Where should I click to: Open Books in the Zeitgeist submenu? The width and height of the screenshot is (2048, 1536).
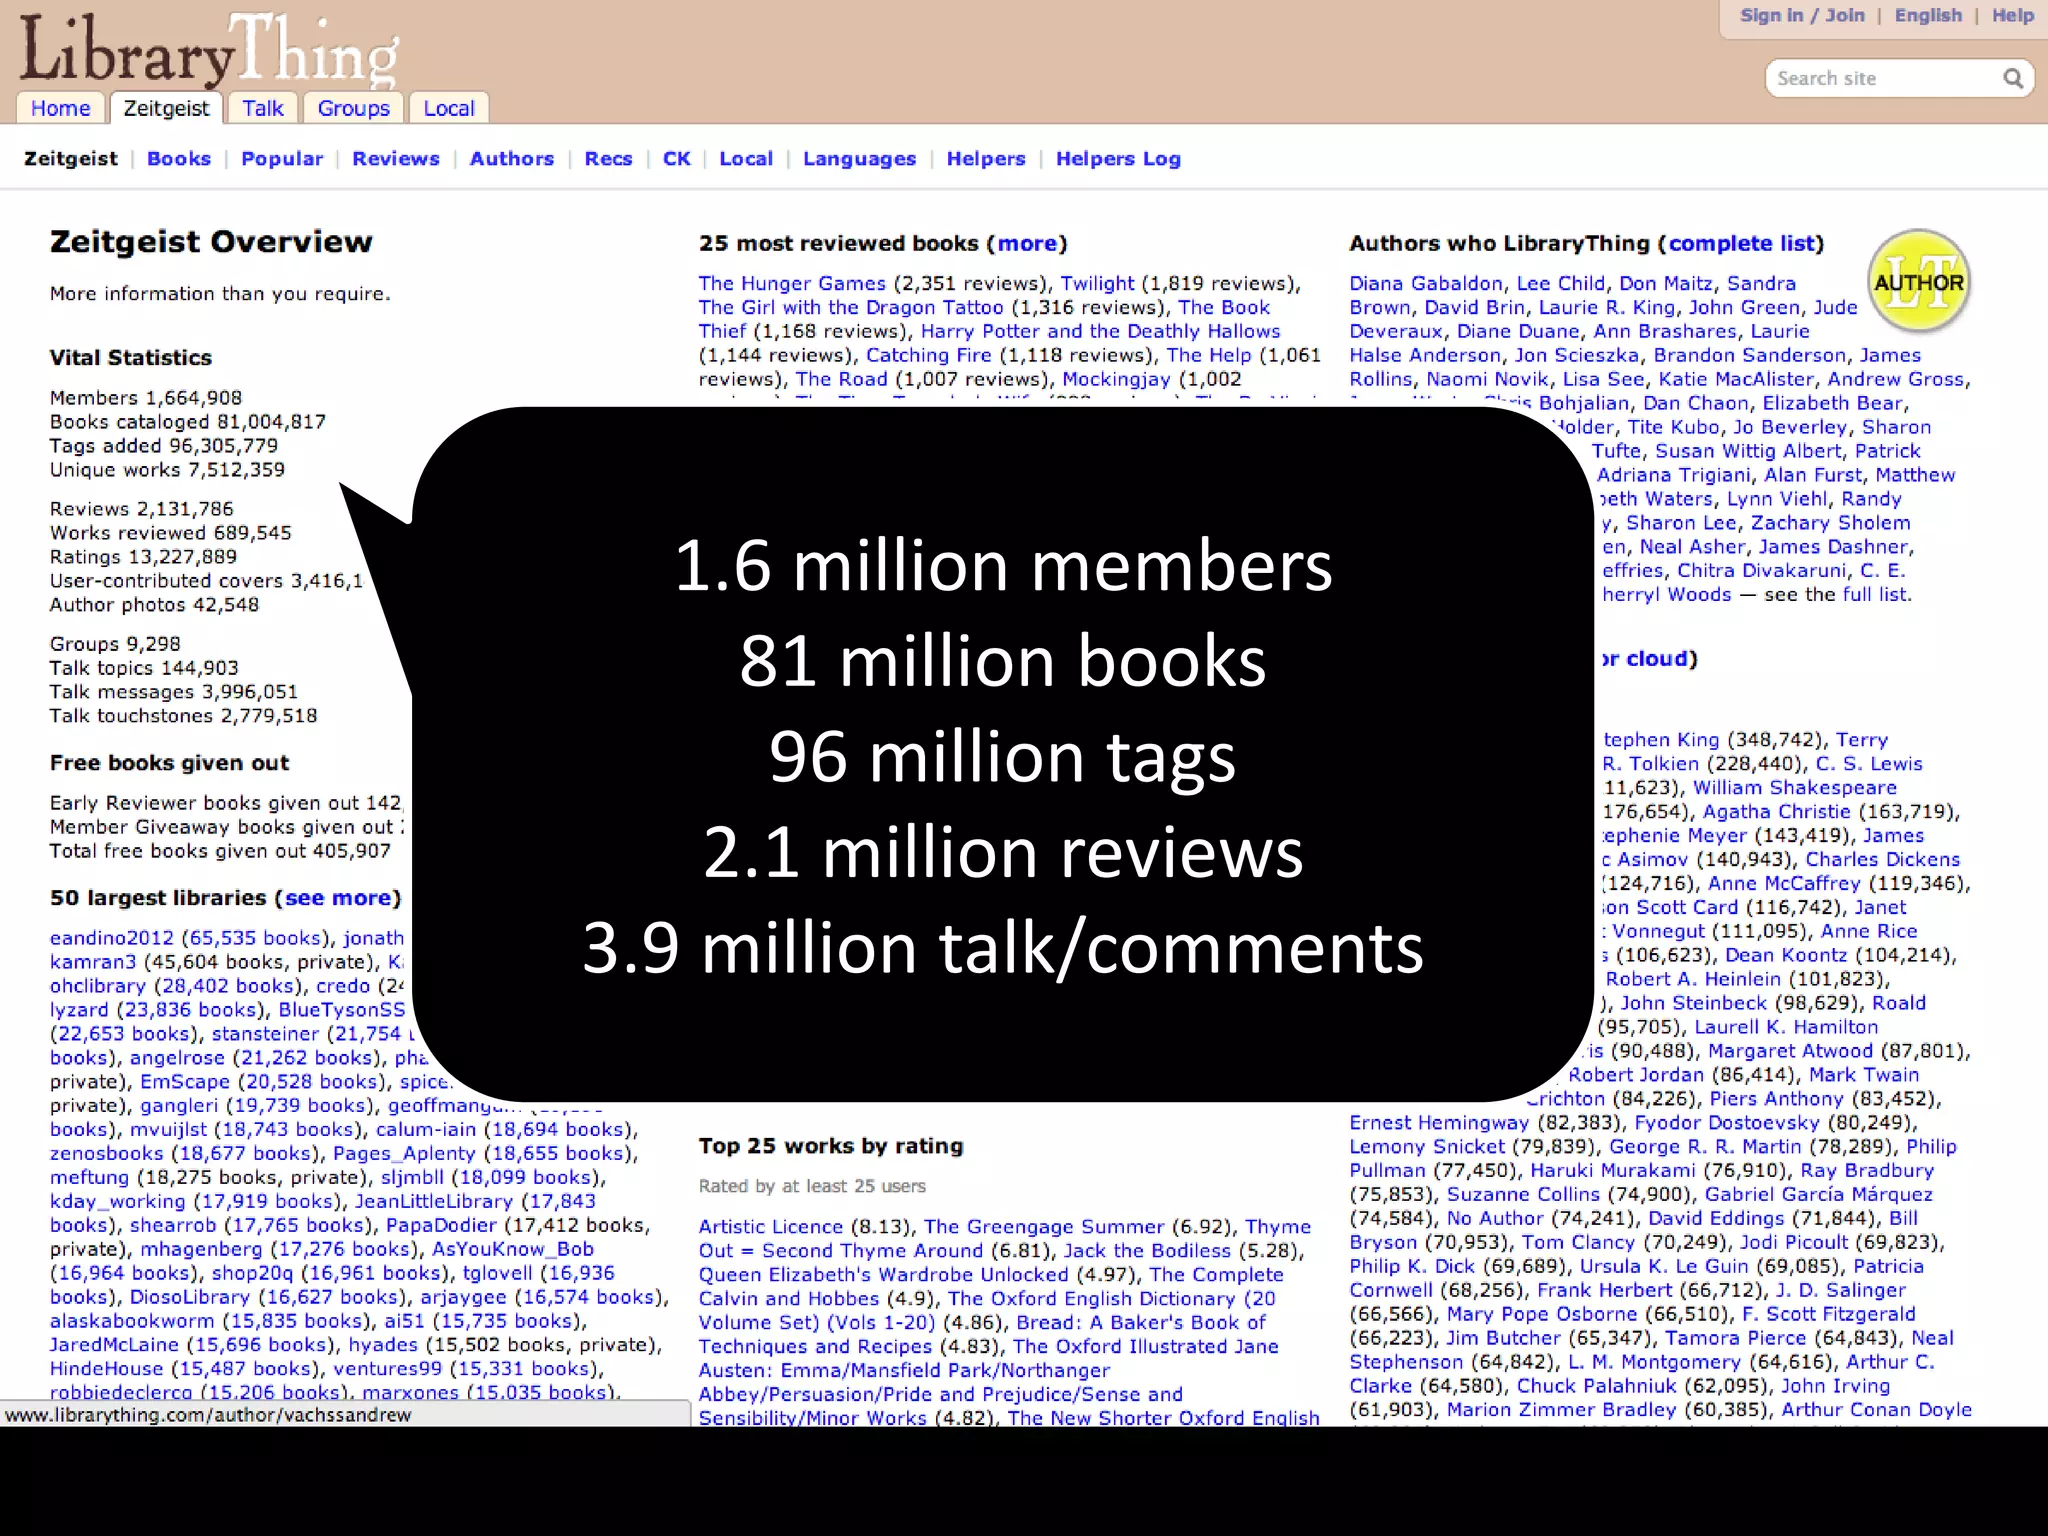click(x=179, y=159)
